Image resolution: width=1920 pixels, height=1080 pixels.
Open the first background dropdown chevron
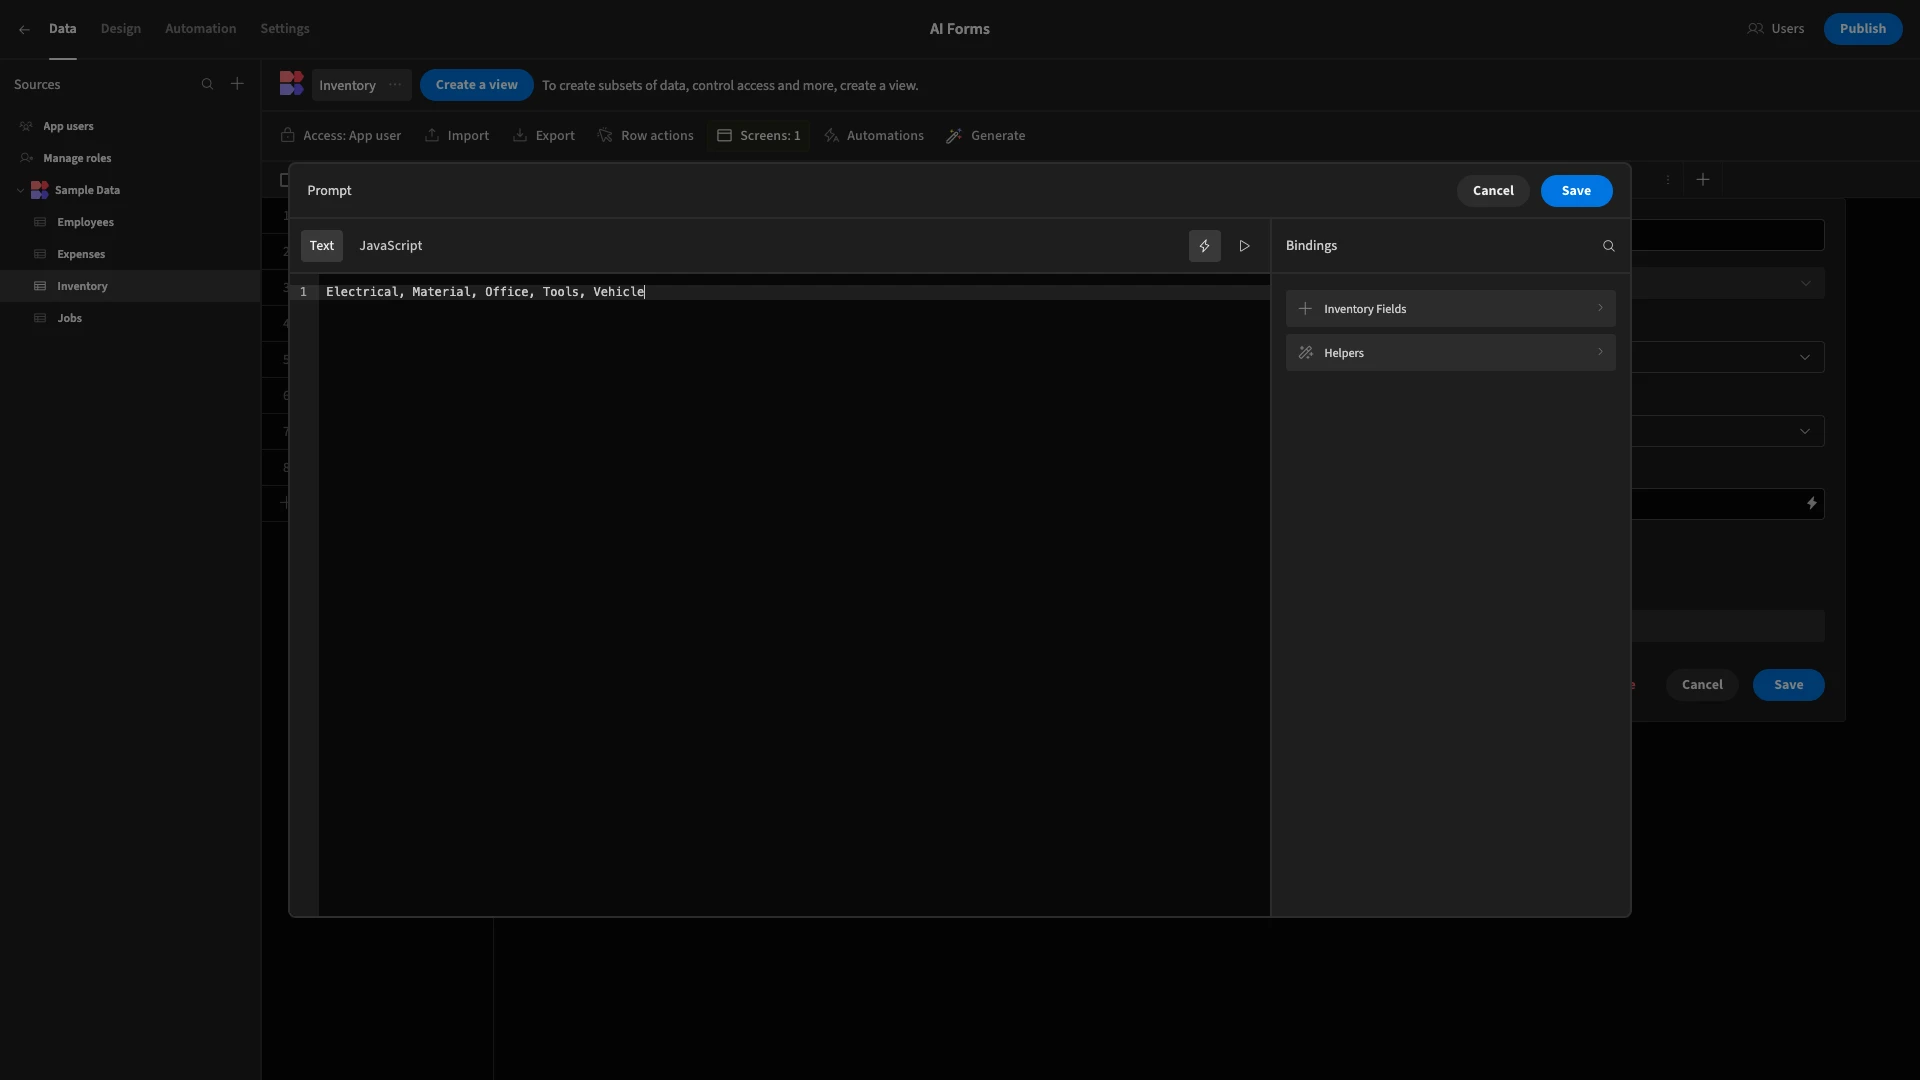[1805, 283]
